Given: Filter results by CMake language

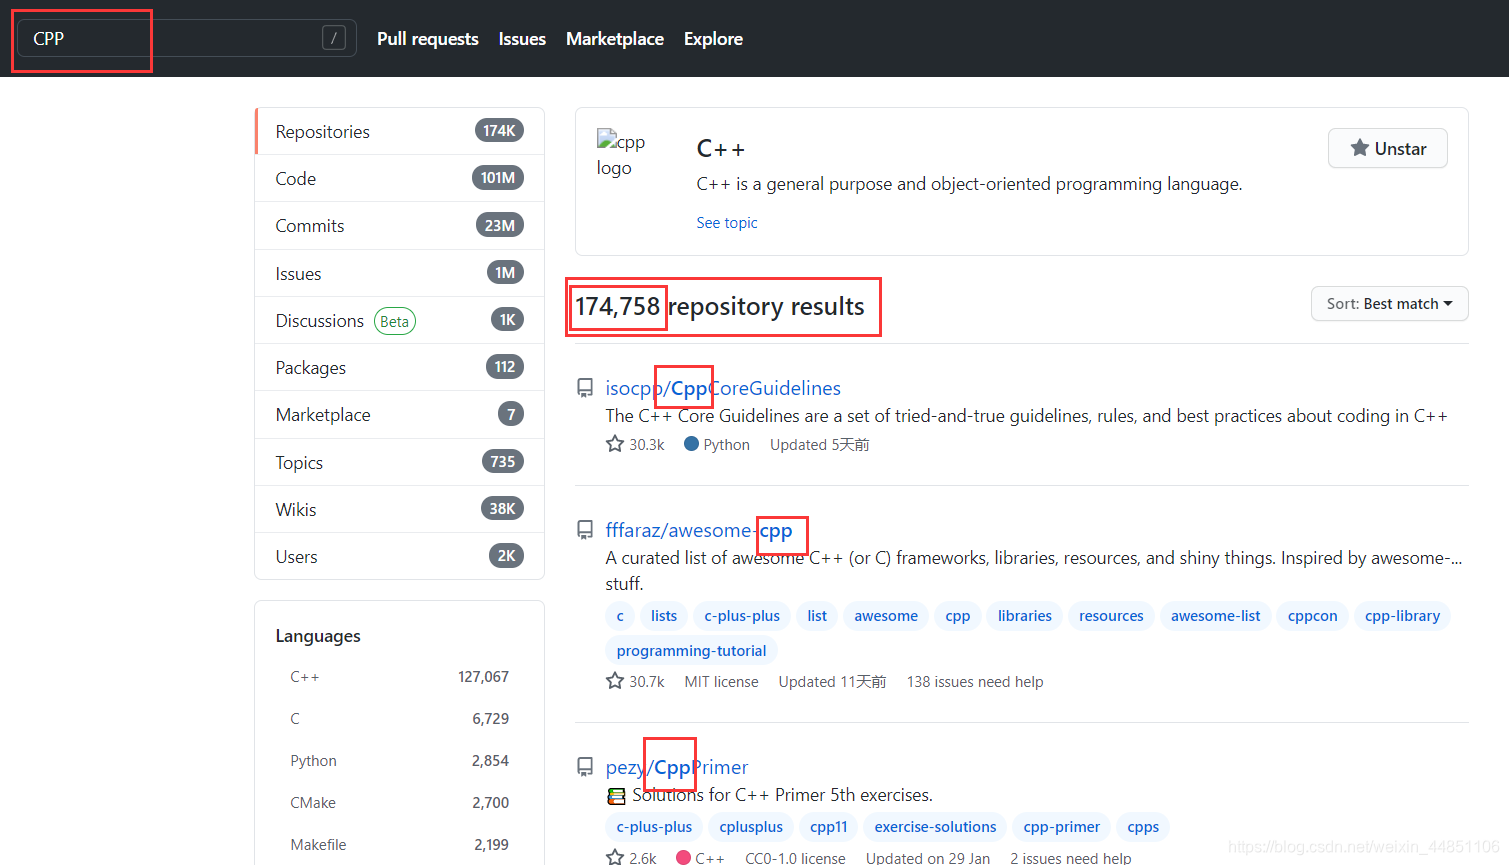Looking at the screenshot, I should click(x=400, y=803).
